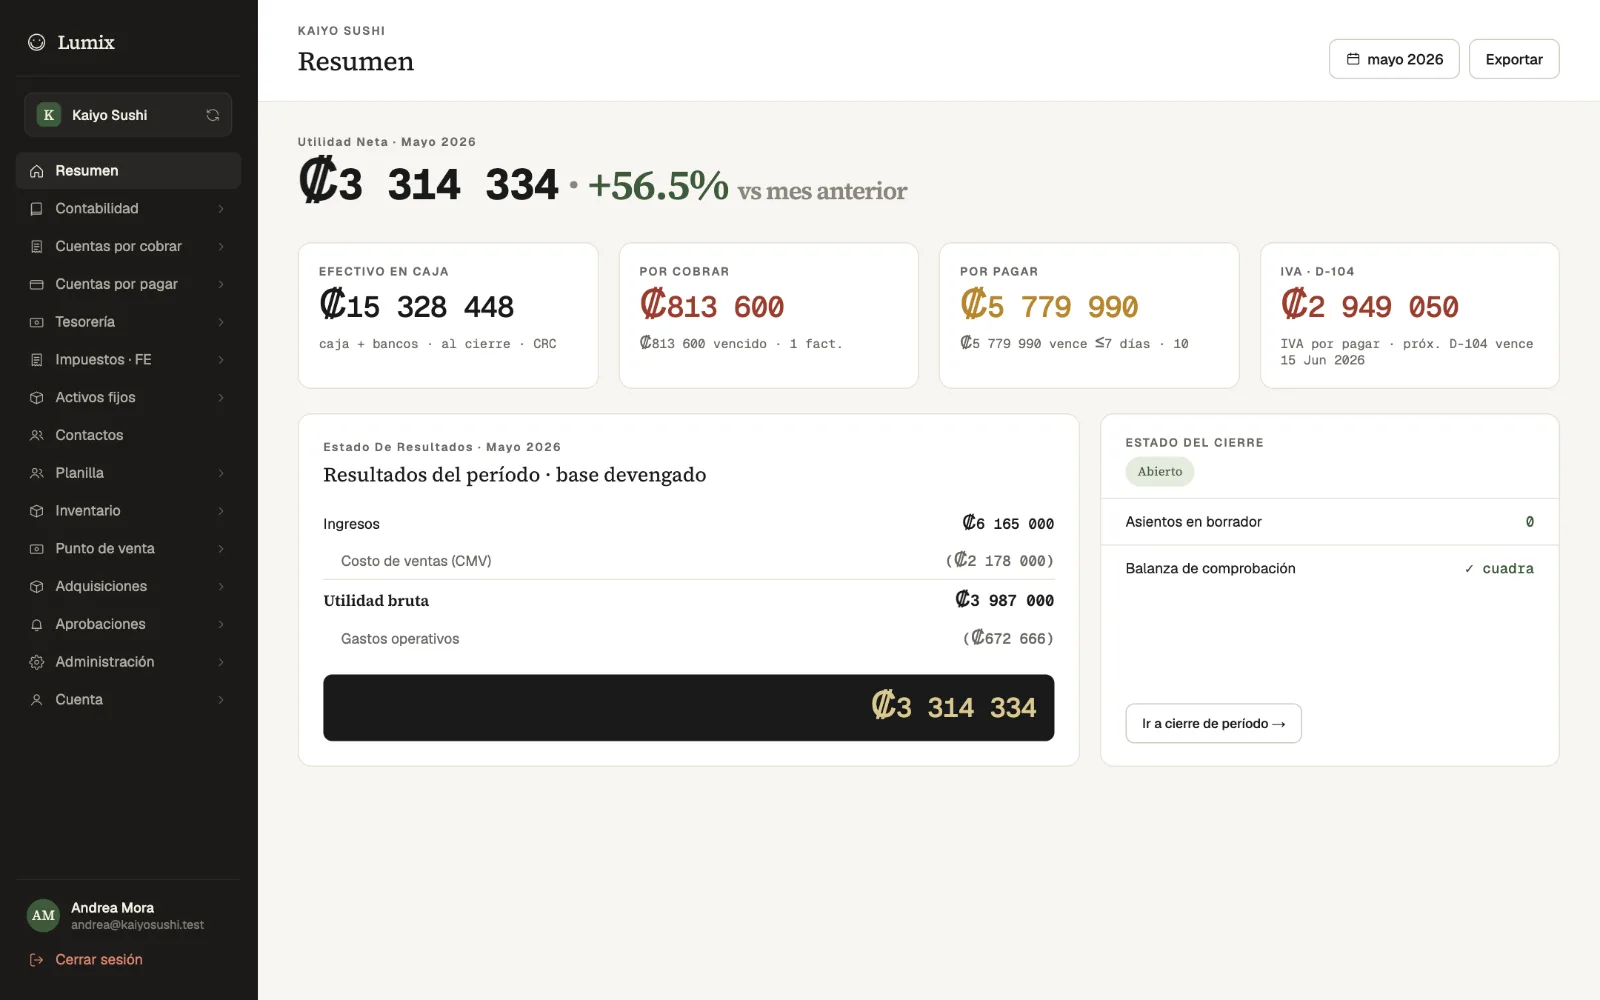Click the Activos fijos cube icon
1600x1000 pixels.
(37, 398)
